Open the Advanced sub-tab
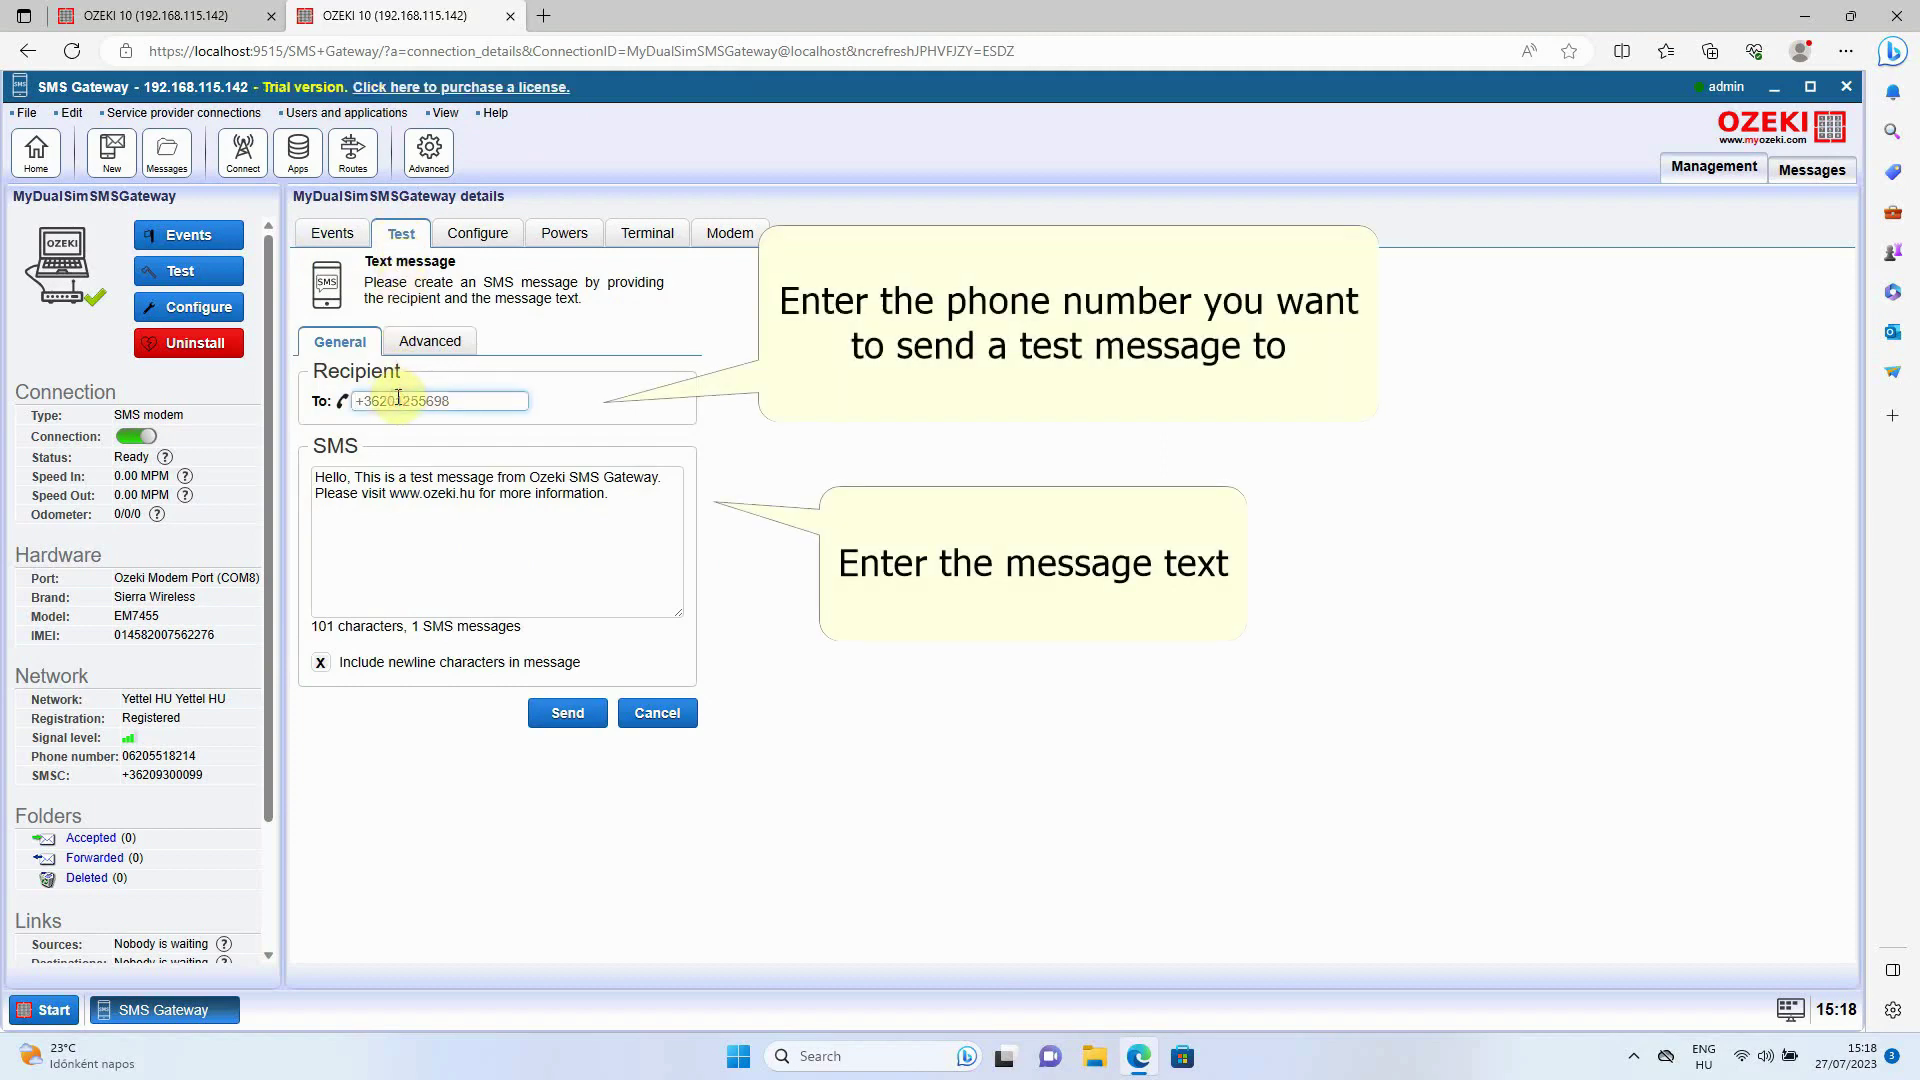Image resolution: width=1920 pixels, height=1080 pixels. click(430, 341)
